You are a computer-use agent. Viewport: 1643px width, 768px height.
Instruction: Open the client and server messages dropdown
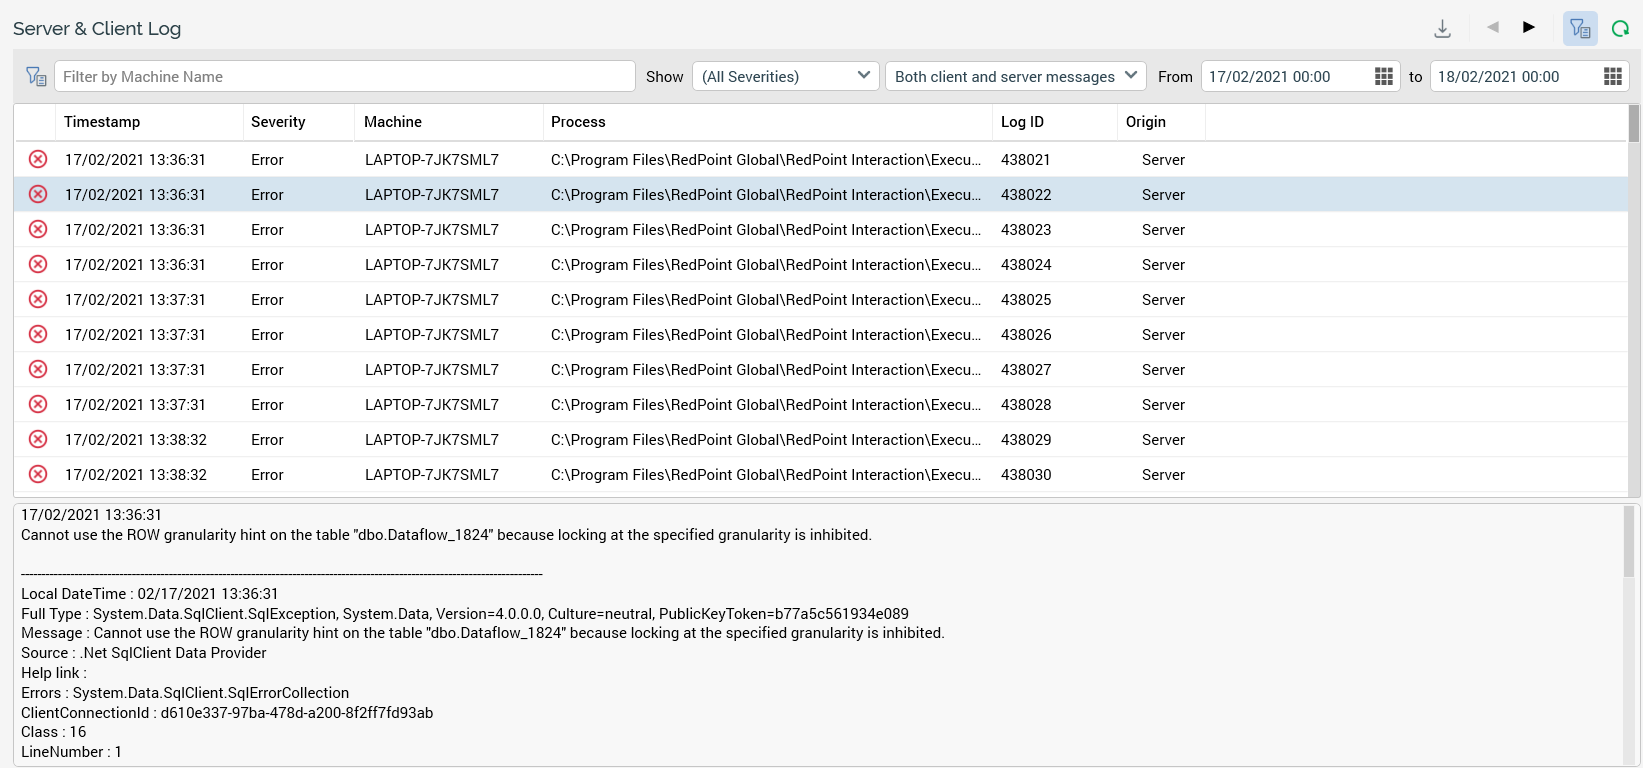point(1015,77)
